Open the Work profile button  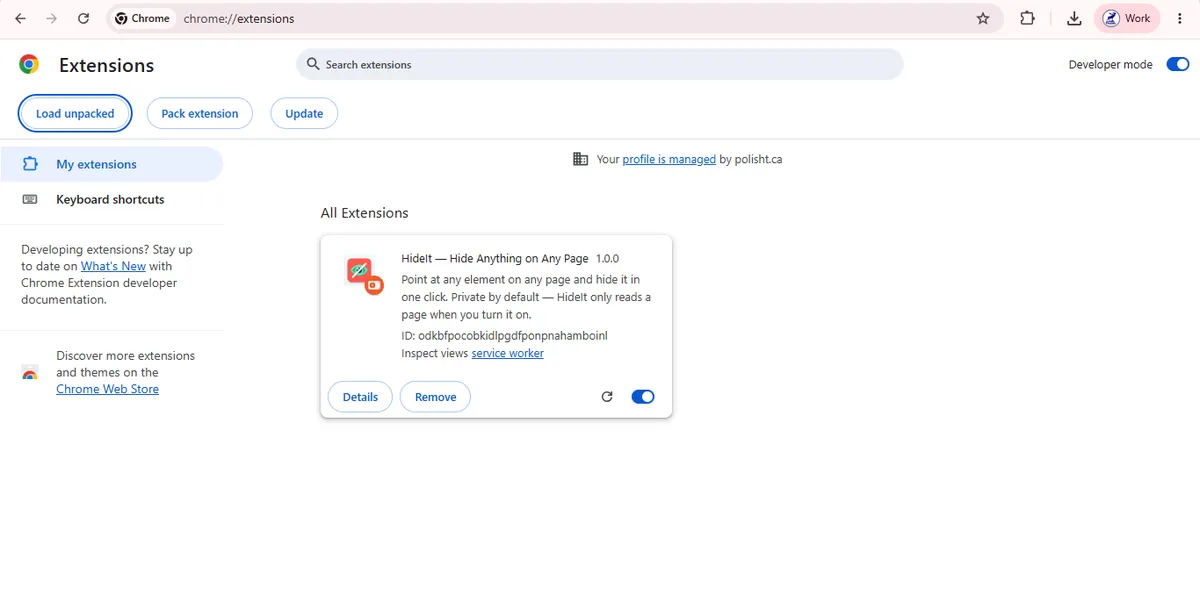(x=1128, y=18)
